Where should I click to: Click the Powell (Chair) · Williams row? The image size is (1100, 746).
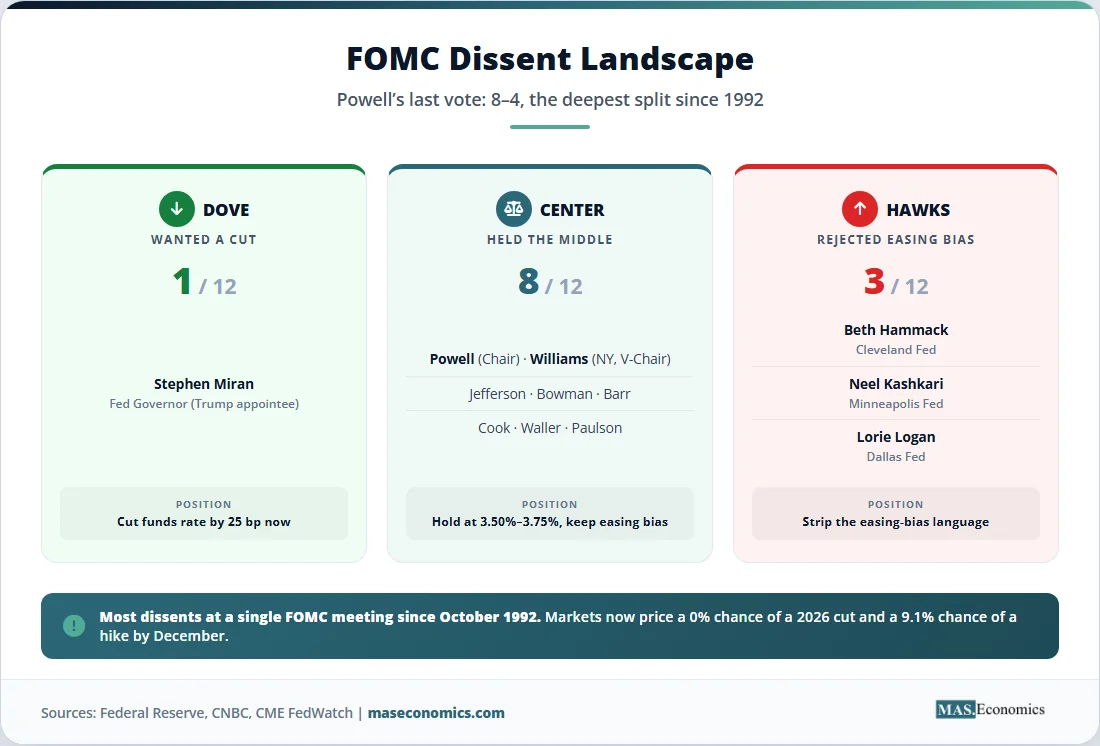550,359
